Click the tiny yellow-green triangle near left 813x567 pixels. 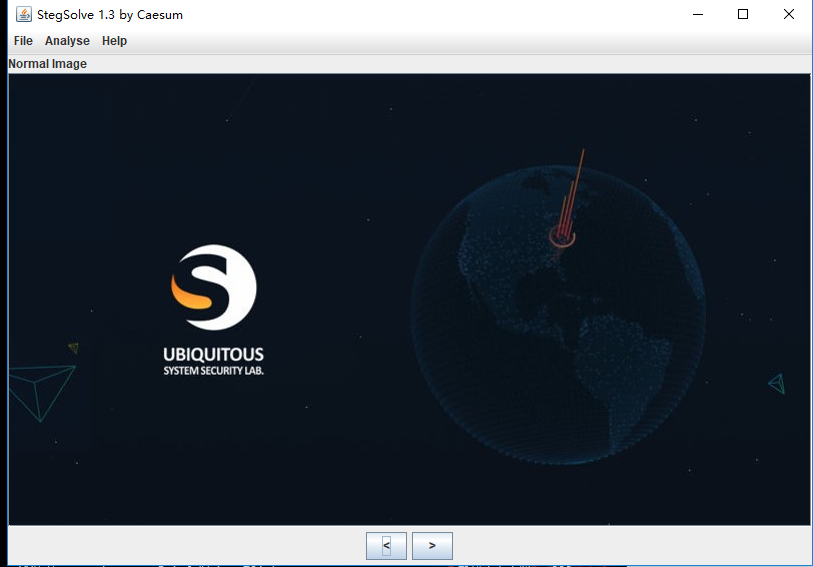[73, 348]
